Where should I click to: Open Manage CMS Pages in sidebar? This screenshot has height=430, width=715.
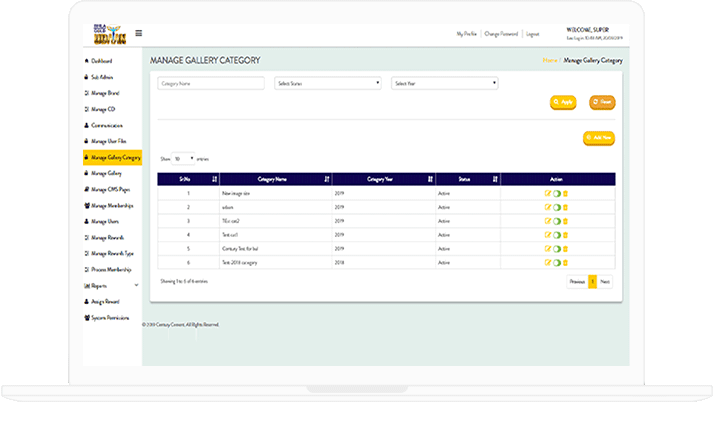(x=110, y=189)
